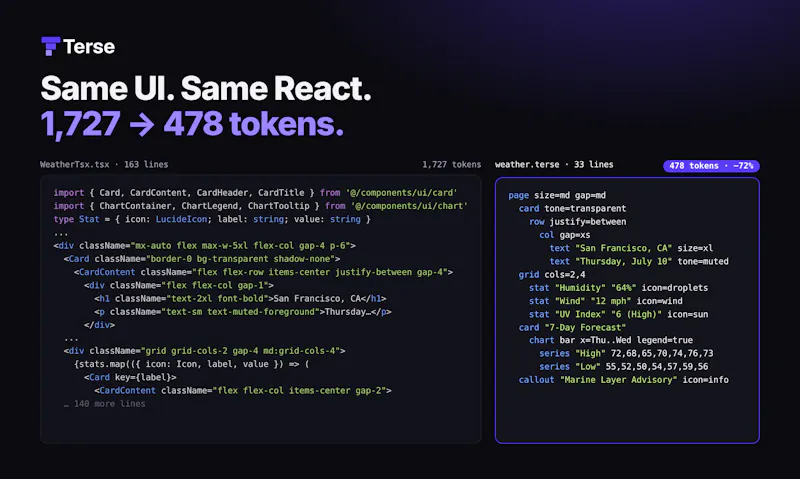Screen dimensions: 800x479
Task: Click the 'WeatherTsx.tsx · 163 lines' label
Action: 104,164
